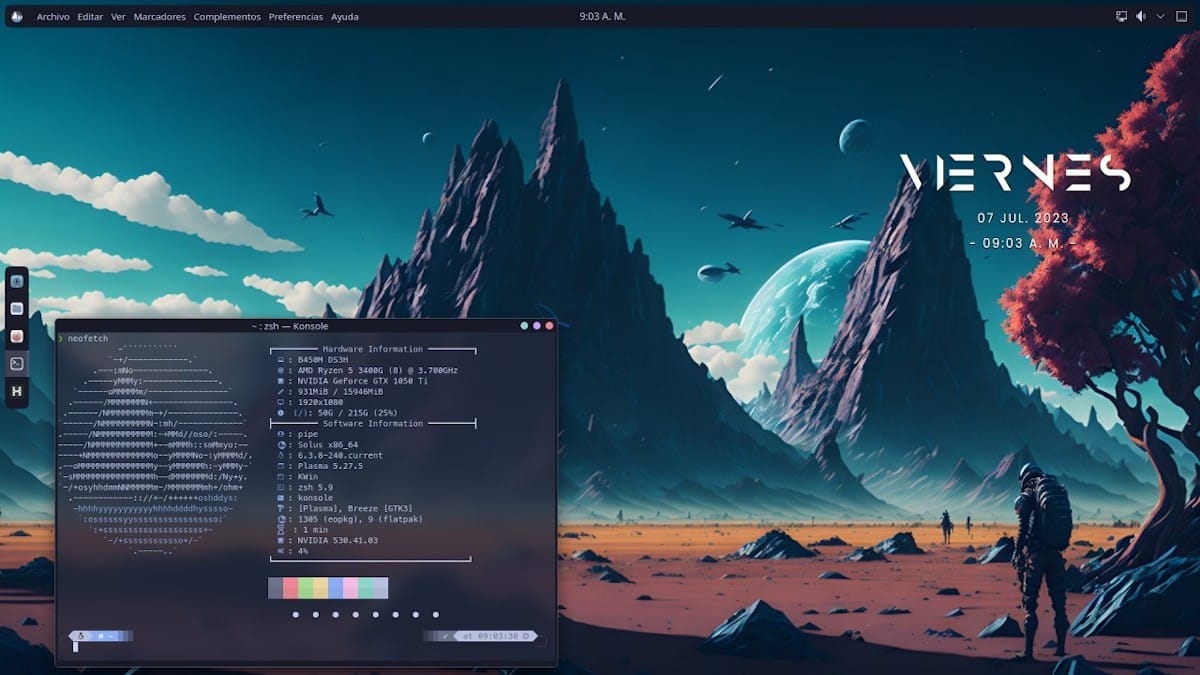The image size is (1200, 675).
Task: Click the yellow color block in neofetch palette
Action: tap(320, 587)
